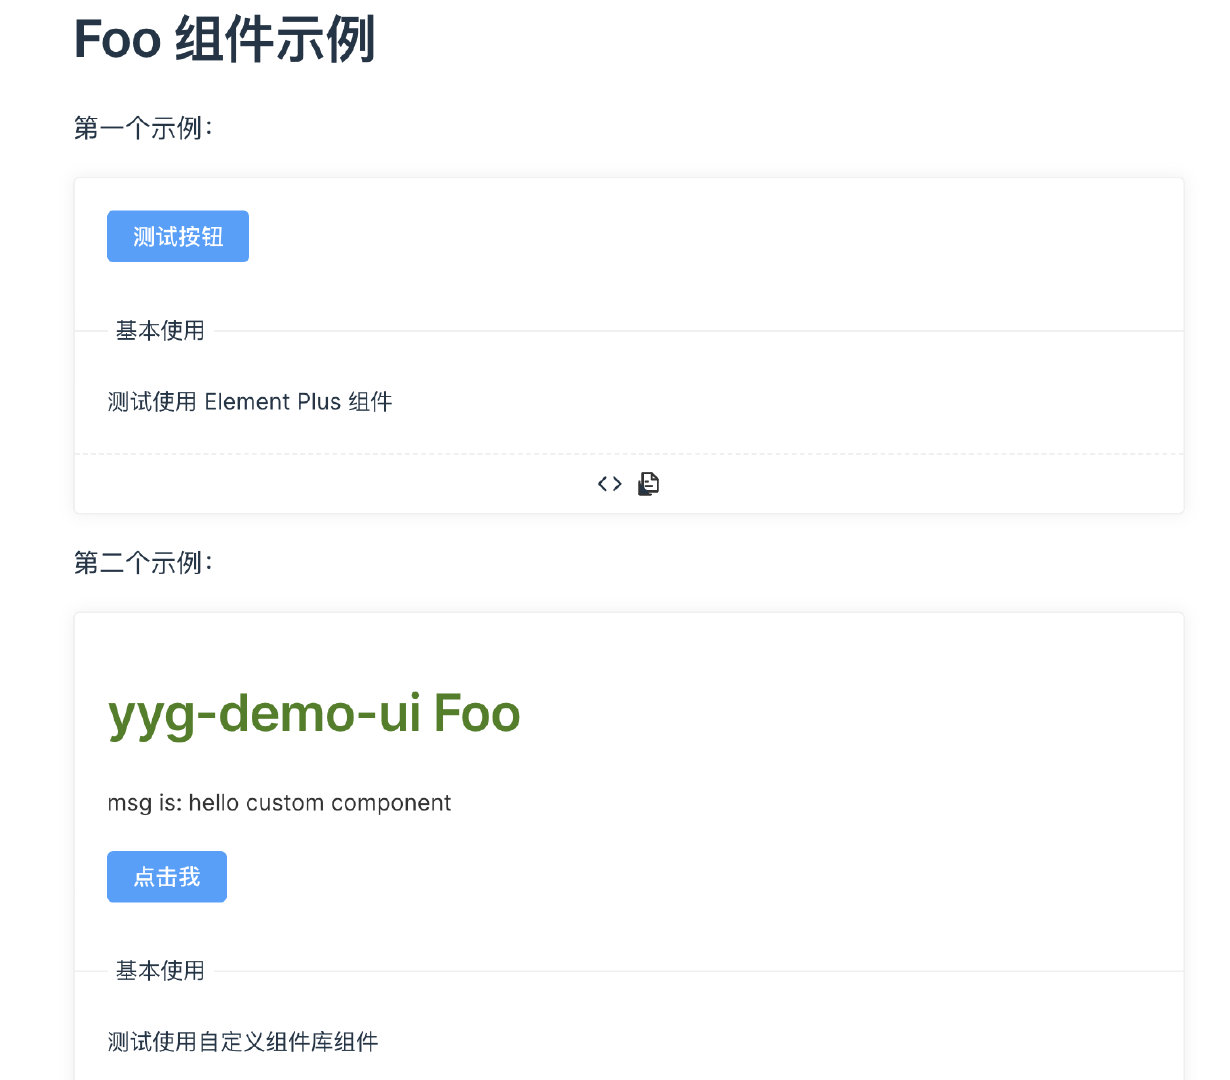This screenshot has height=1080, width=1230.
Task: Click the 点击我 blue button
Action: [x=167, y=877]
